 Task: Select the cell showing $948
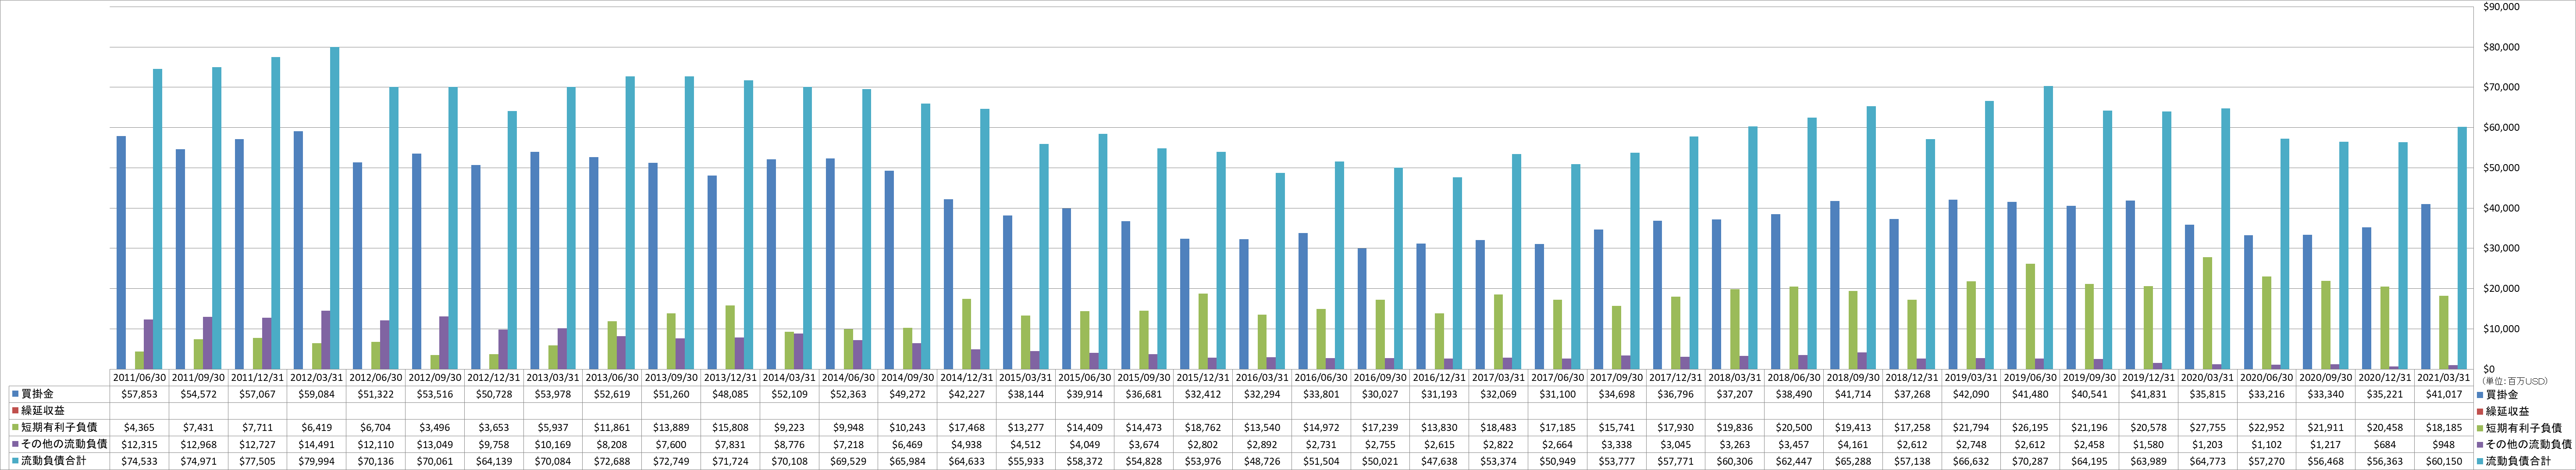tap(2444, 444)
